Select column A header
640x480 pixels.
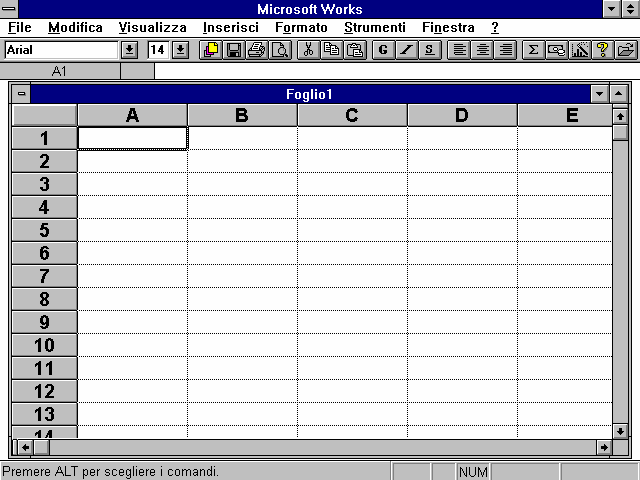pos(132,116)
